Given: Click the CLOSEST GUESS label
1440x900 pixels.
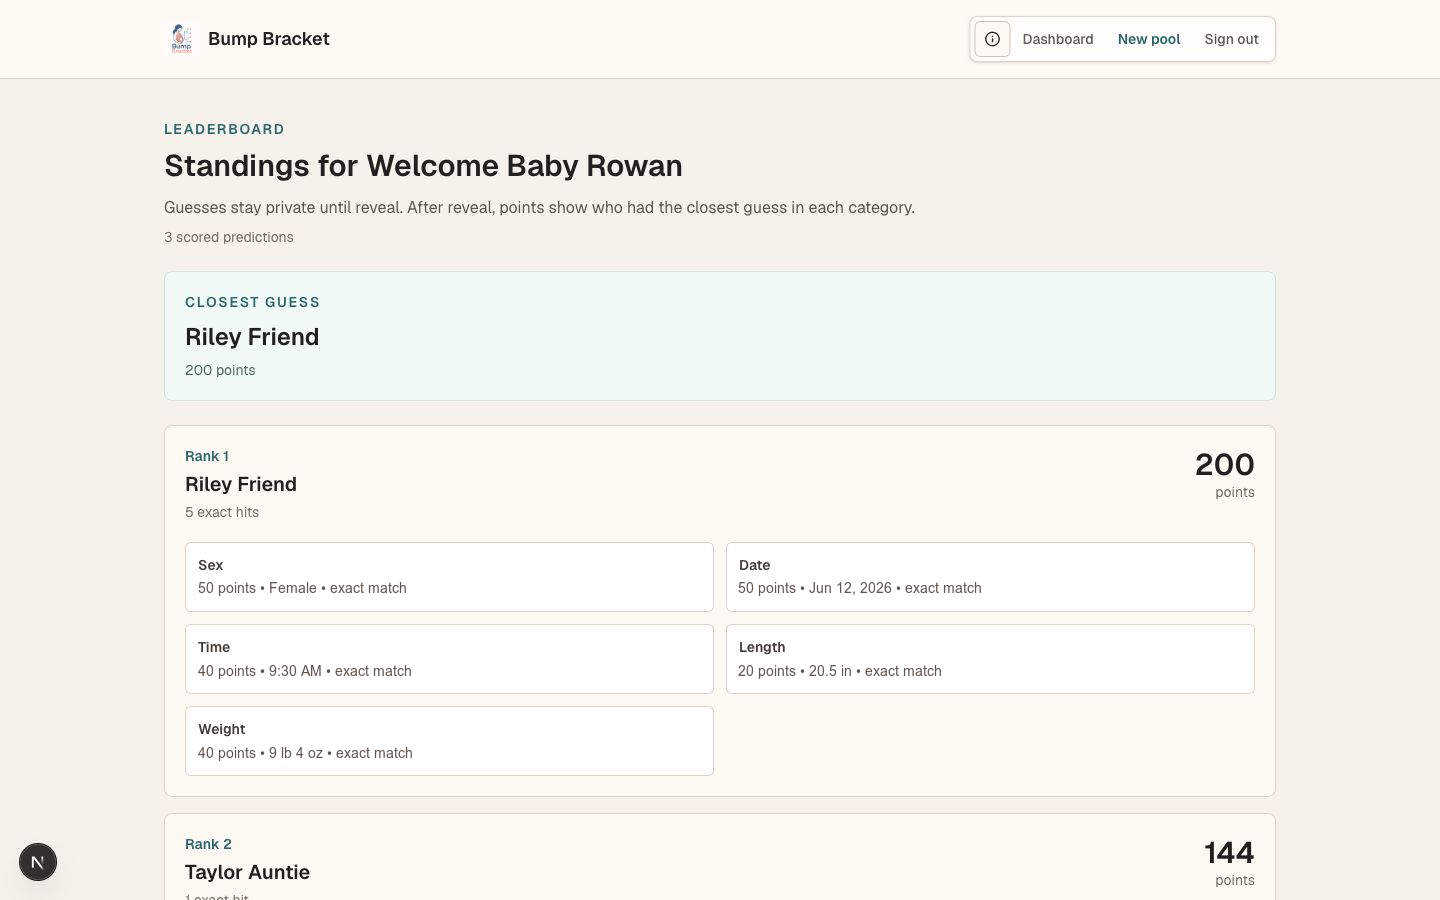Looking at the screenshot, I should click(253, 302).
